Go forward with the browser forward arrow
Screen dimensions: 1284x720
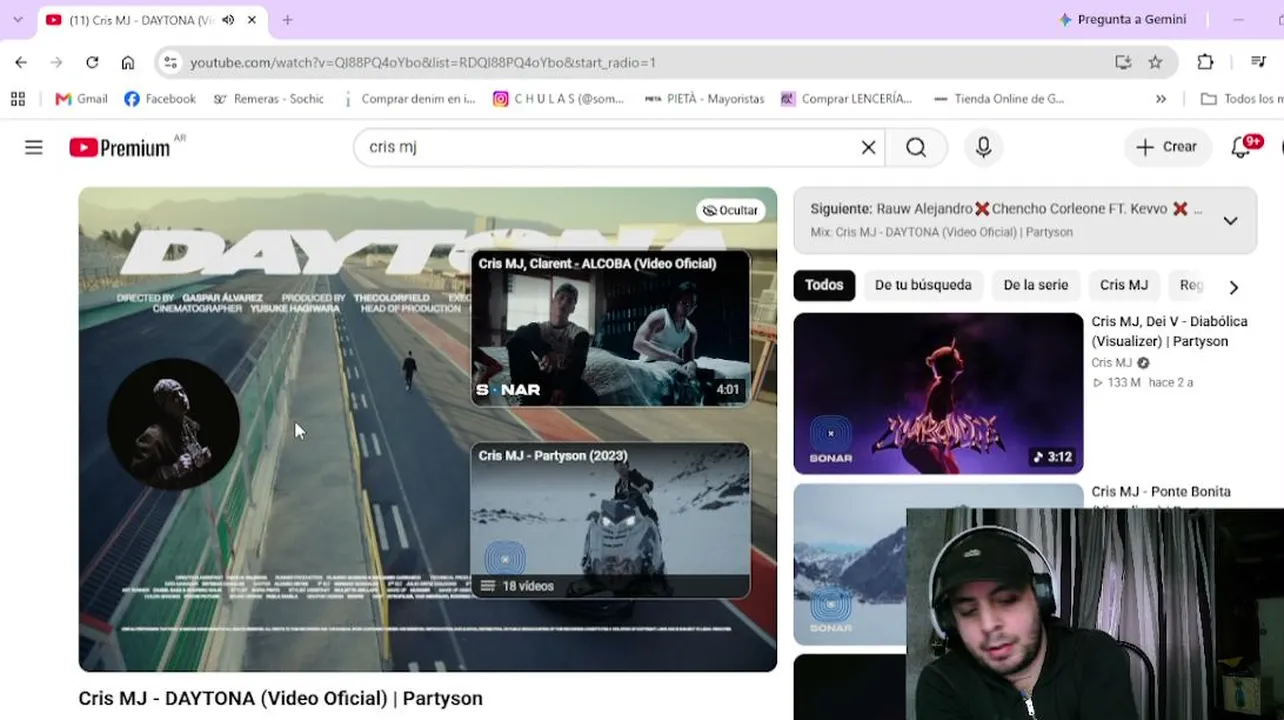[x=56, y=62]
